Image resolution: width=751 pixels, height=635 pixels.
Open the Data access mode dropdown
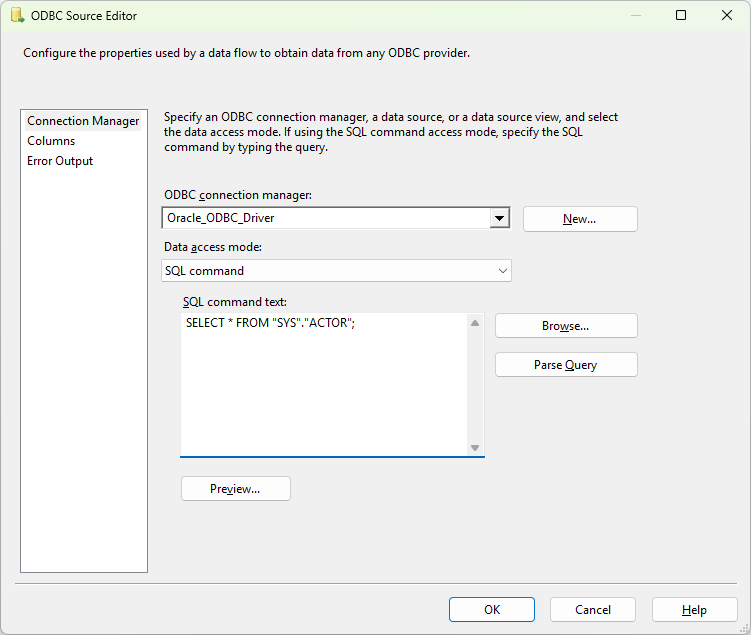pos(336,271)
